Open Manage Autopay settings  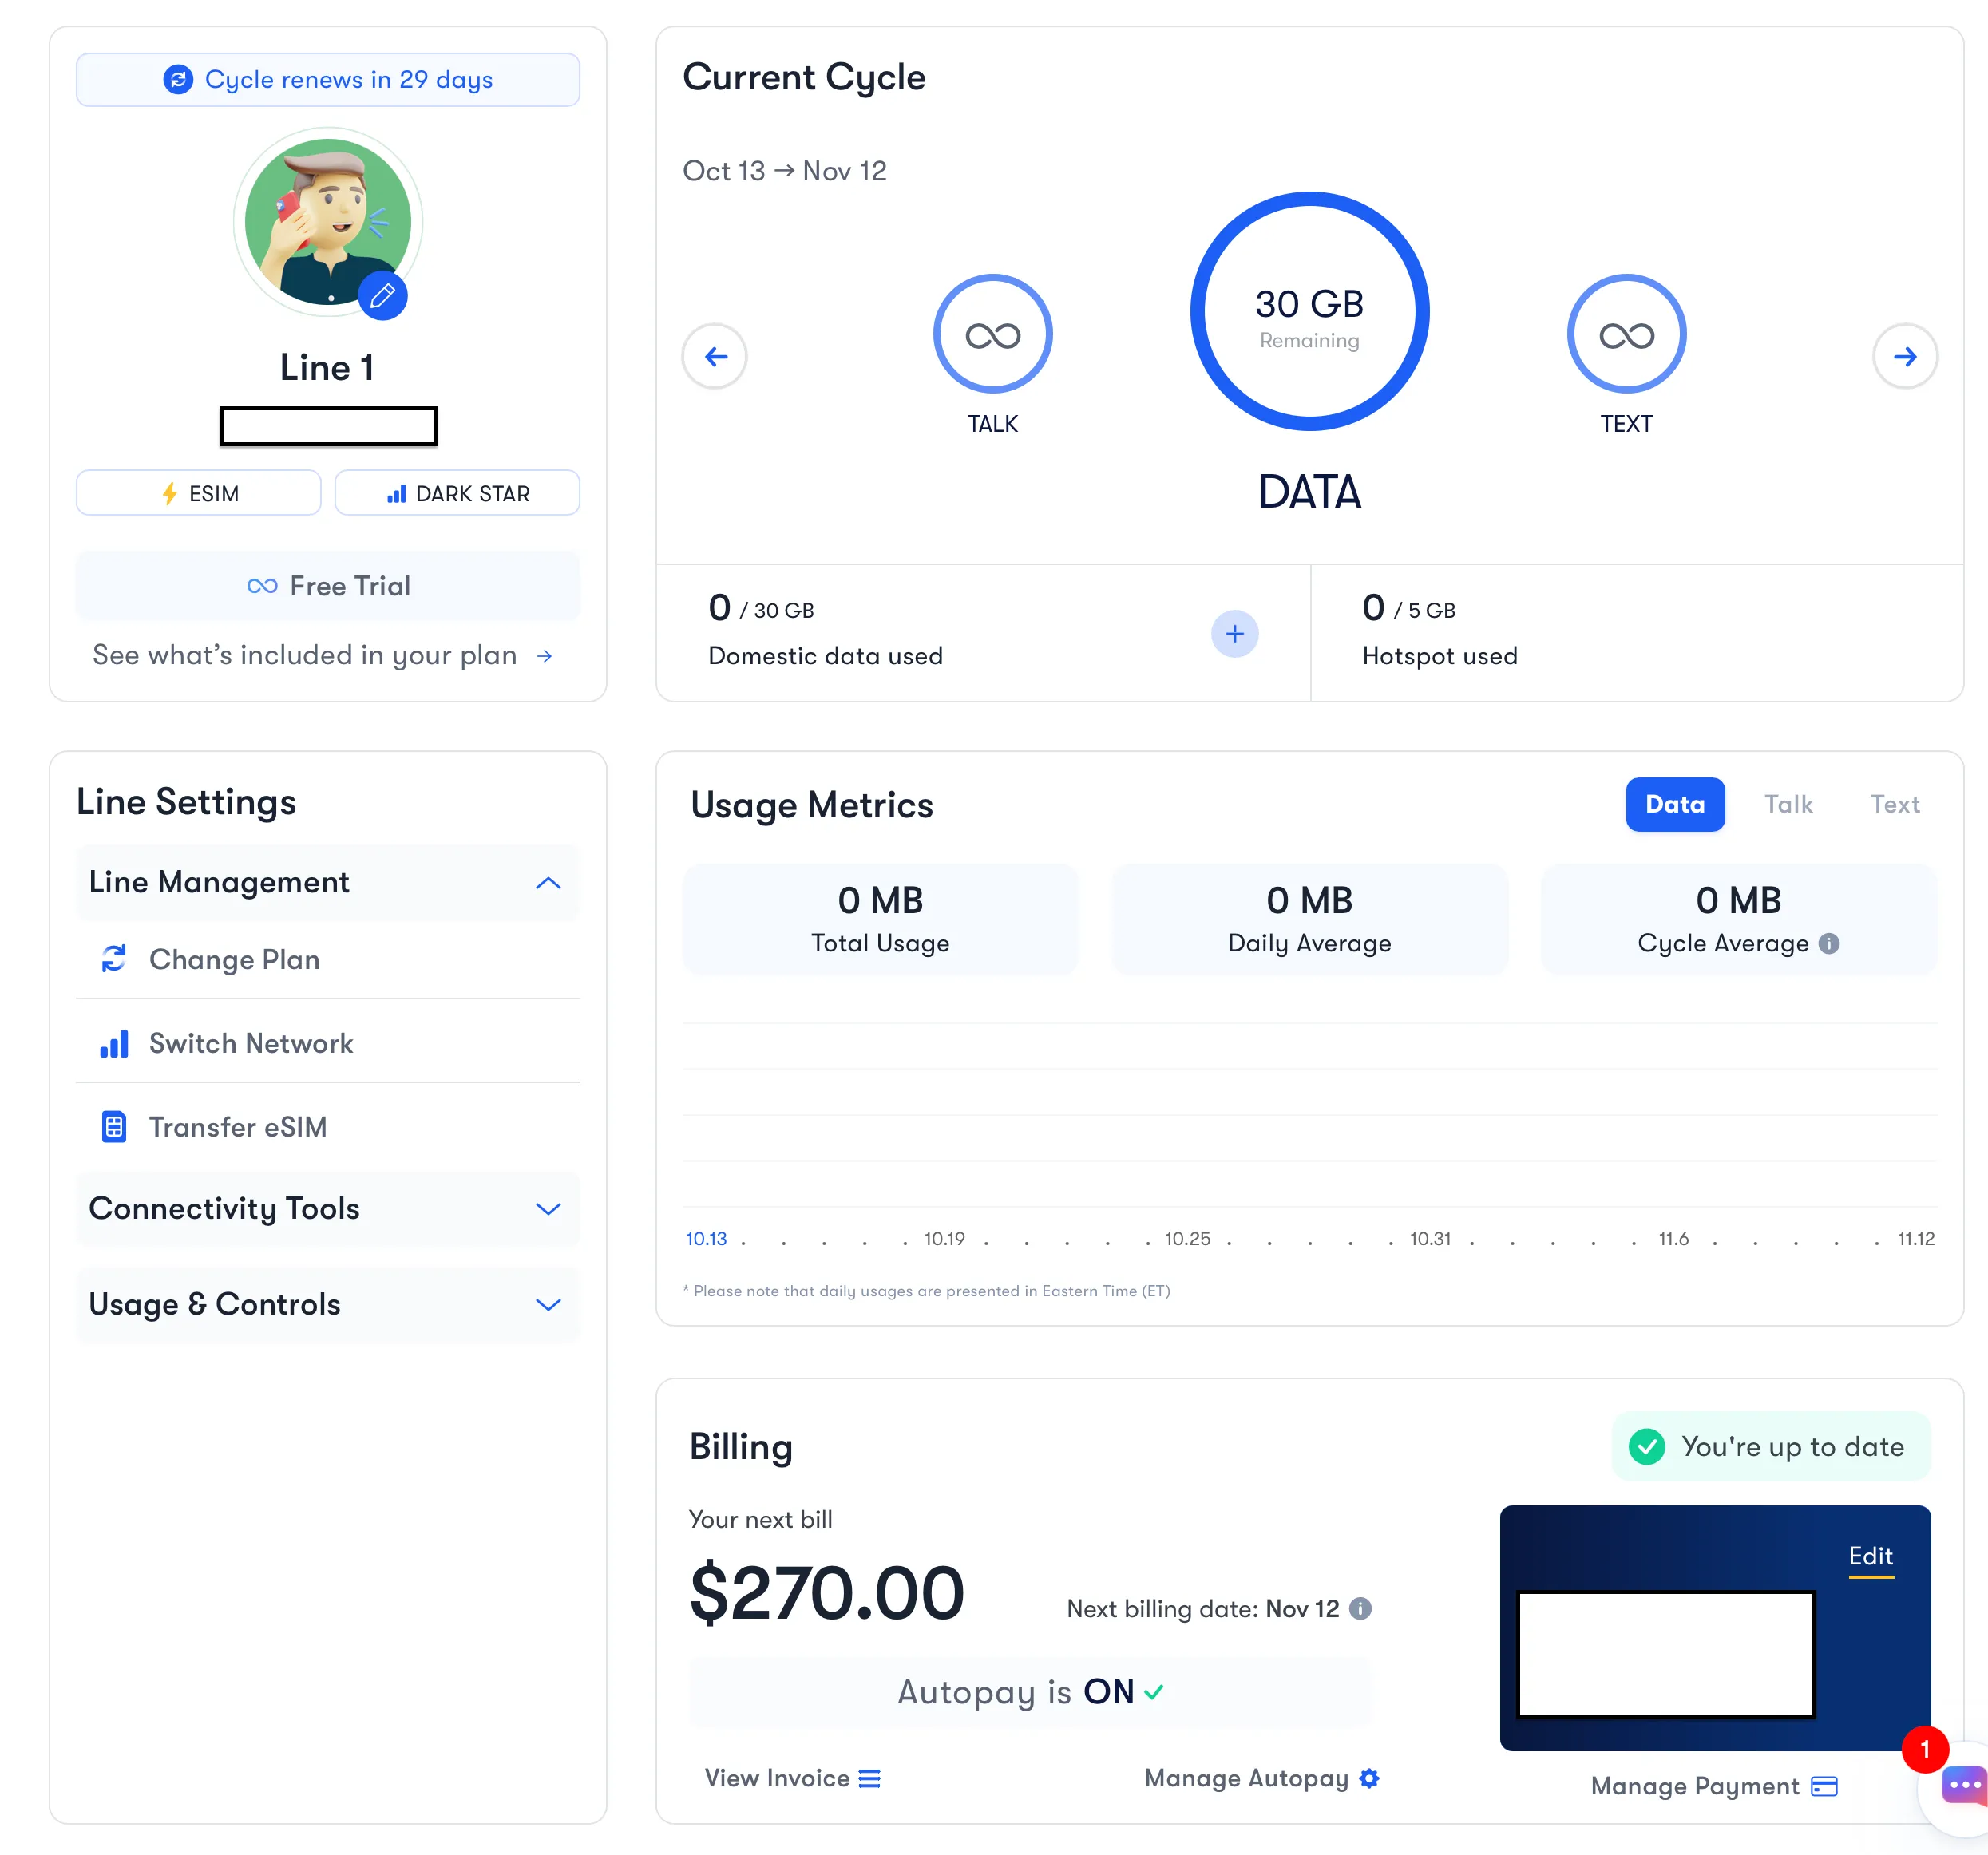tap(1261, 1778)
